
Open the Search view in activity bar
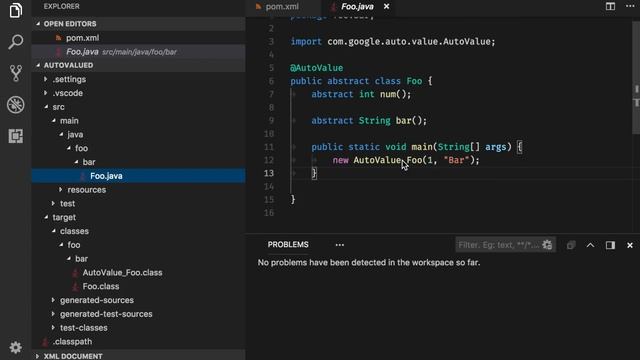[x=16, y=42]
